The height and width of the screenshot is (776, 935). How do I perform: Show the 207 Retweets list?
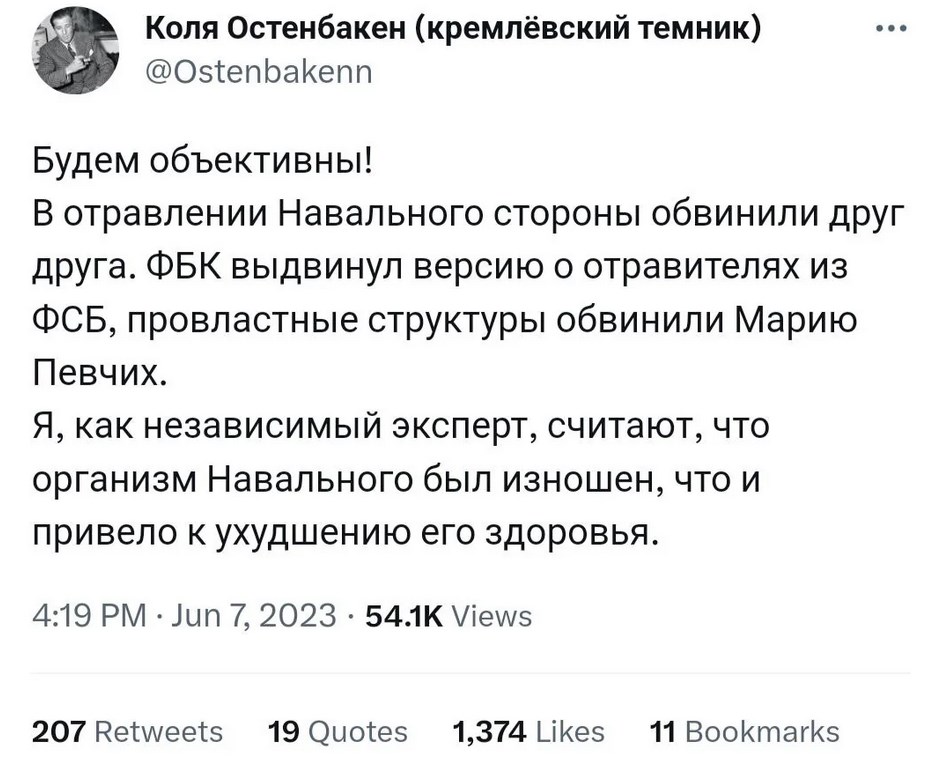click(x=128, y=732)
